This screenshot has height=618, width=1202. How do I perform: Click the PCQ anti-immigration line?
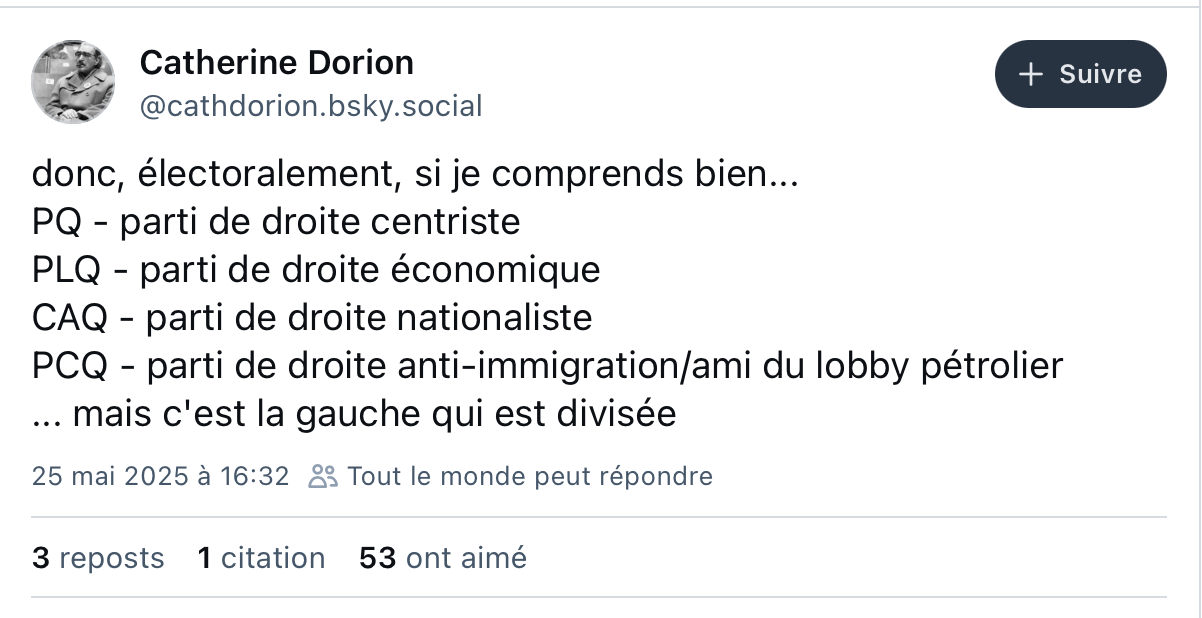pyautogui.click(x=548, y=366)
